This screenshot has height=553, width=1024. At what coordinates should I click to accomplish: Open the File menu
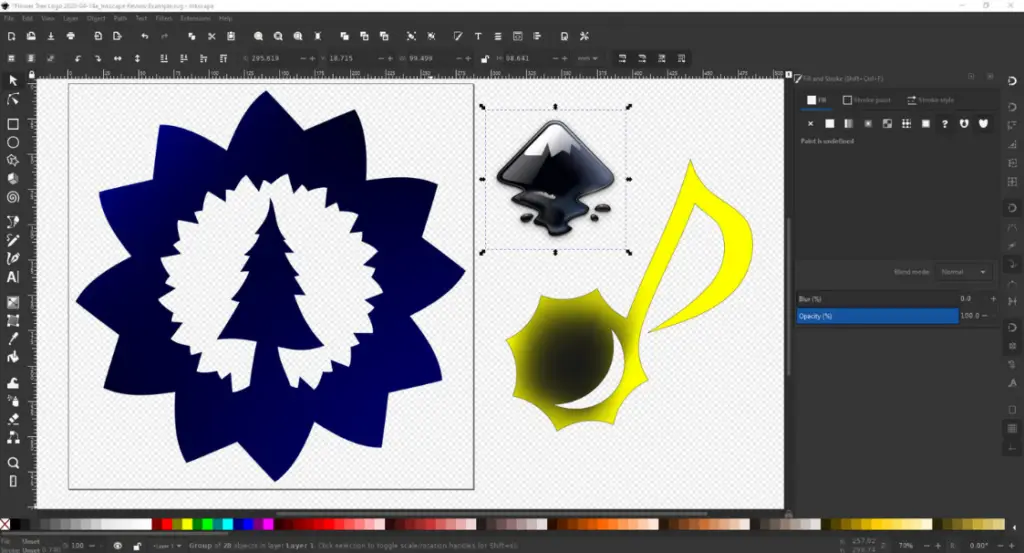(x=8, y=18)
